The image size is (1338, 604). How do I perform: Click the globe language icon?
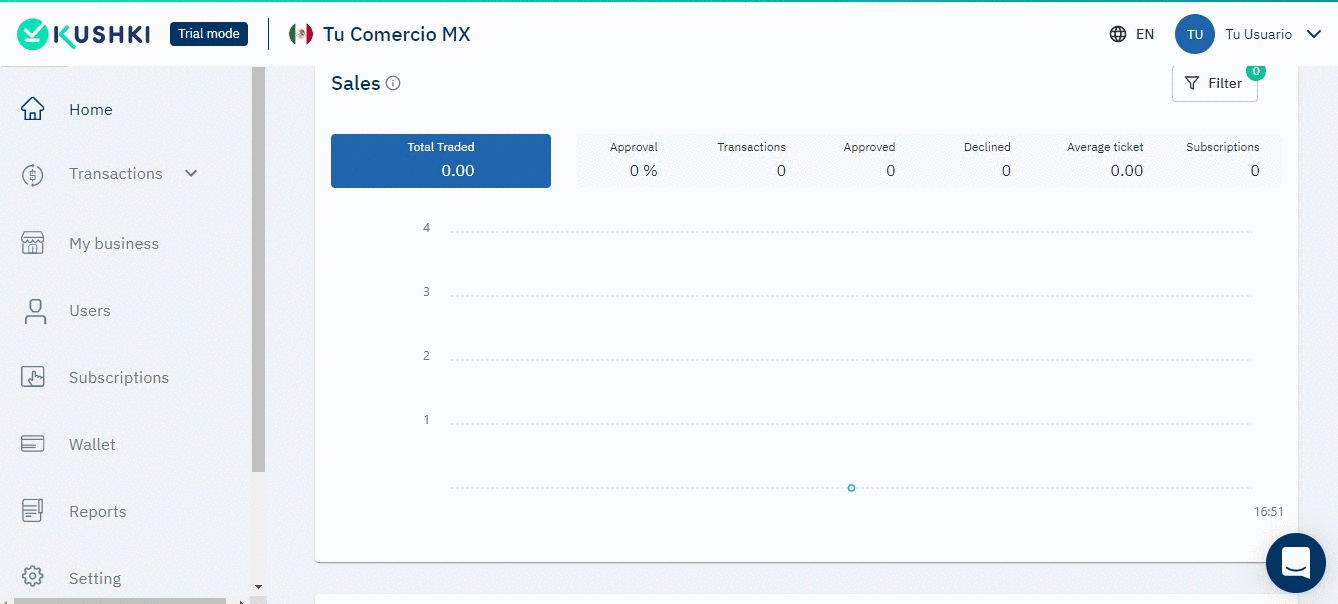point(1118,34)
